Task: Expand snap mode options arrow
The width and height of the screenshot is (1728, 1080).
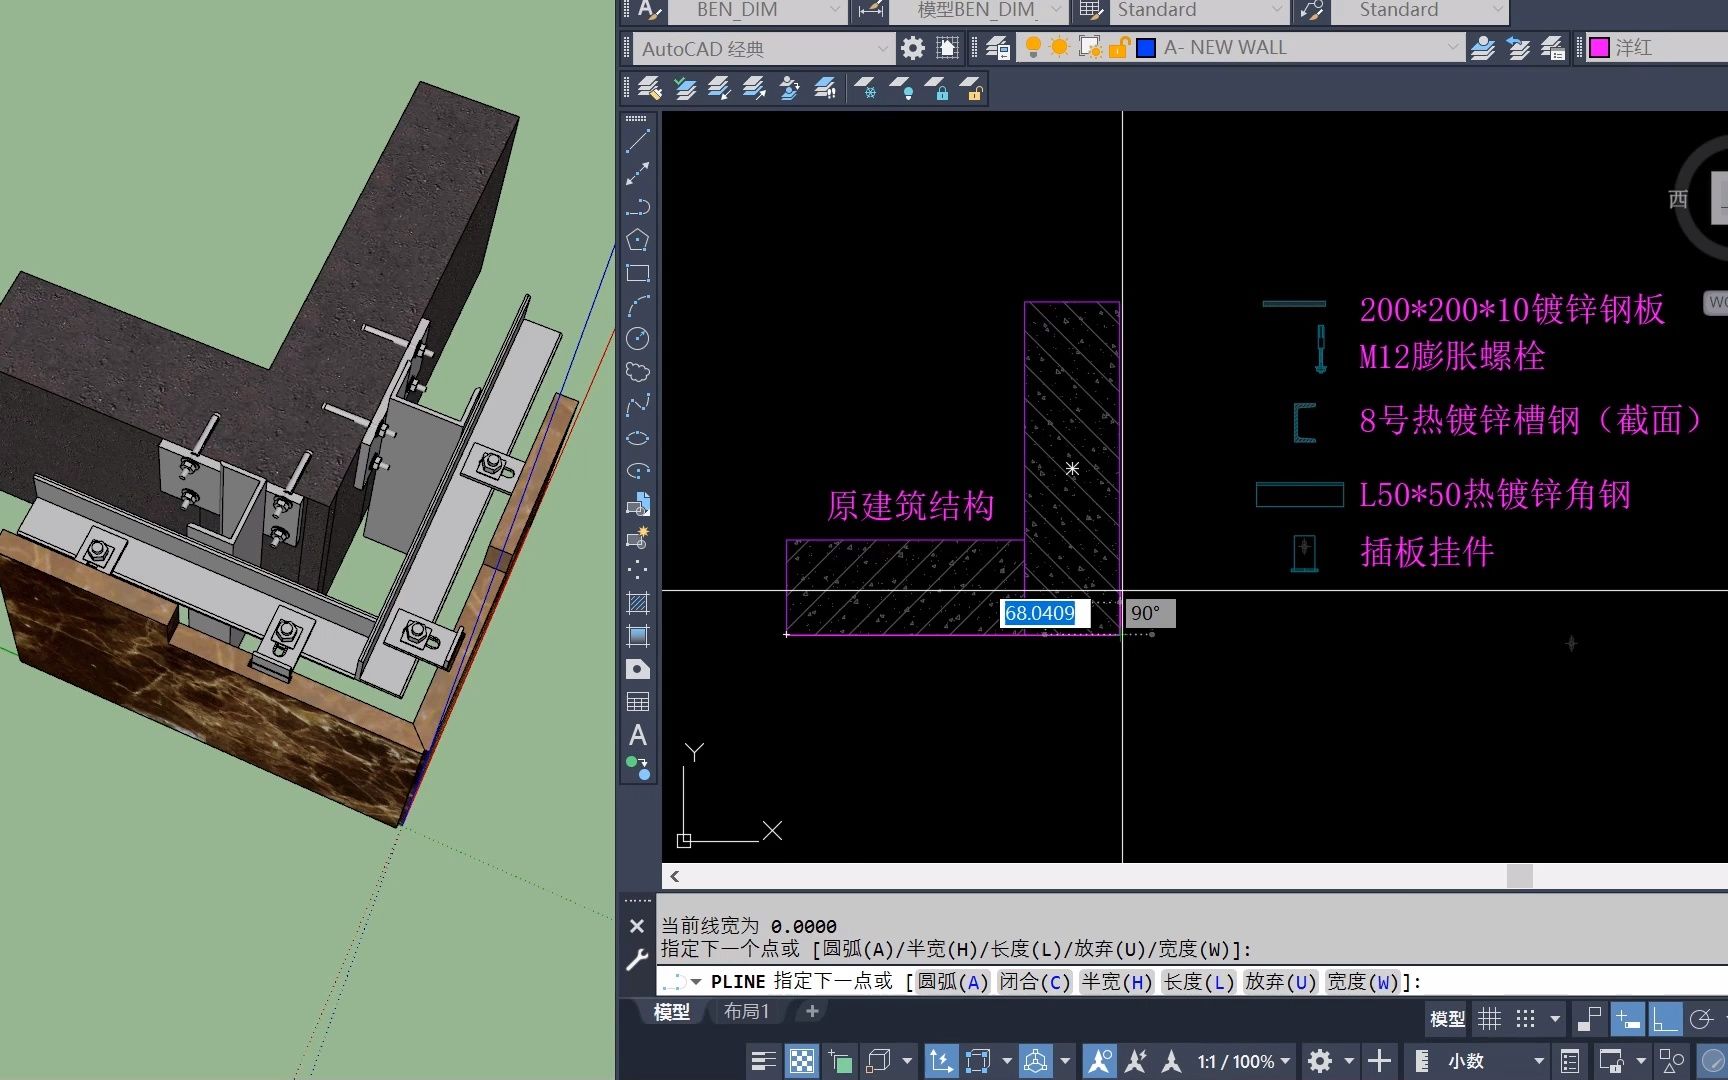Action: pyautogui.click(x=1555, y=1019)
